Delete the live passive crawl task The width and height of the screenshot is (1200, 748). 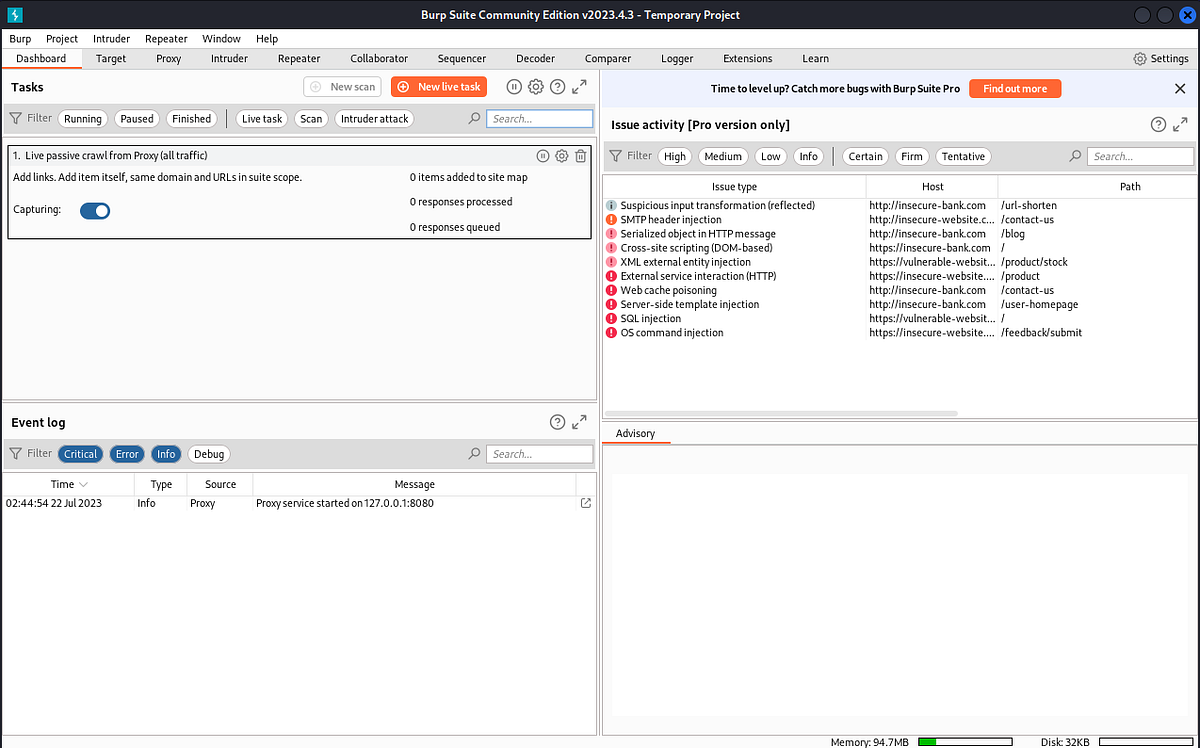[x=580, y=155]
